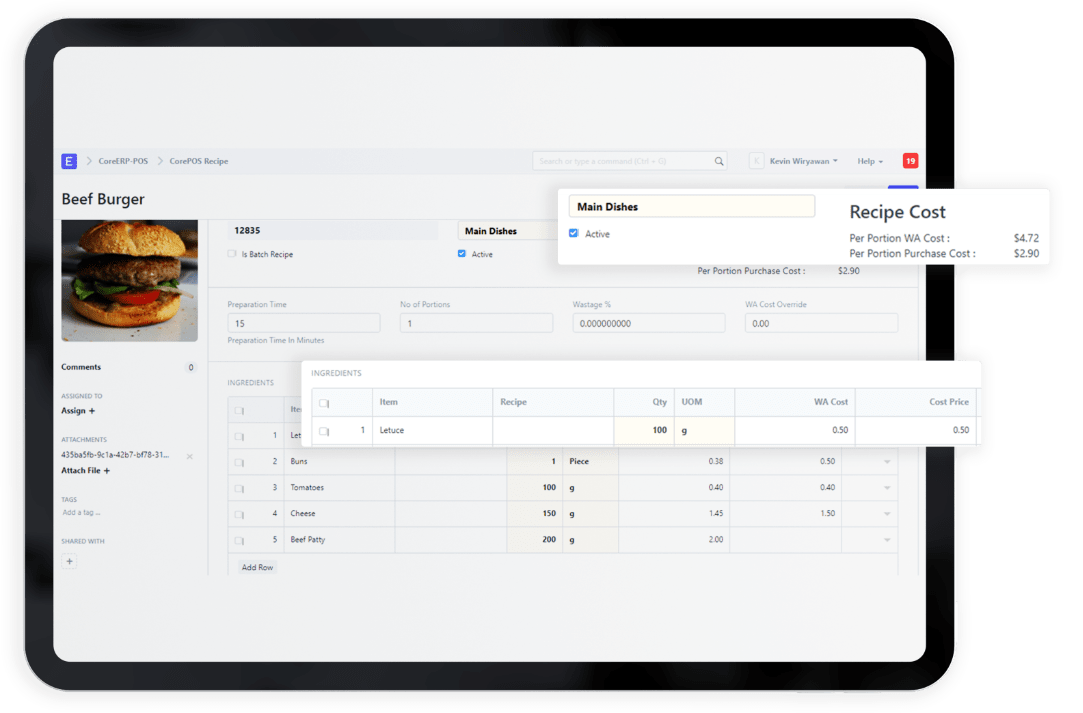Open the CoreERP-POS breadcrumb
This screenshot has height=713, width=1083.
(x=123, y=161)
